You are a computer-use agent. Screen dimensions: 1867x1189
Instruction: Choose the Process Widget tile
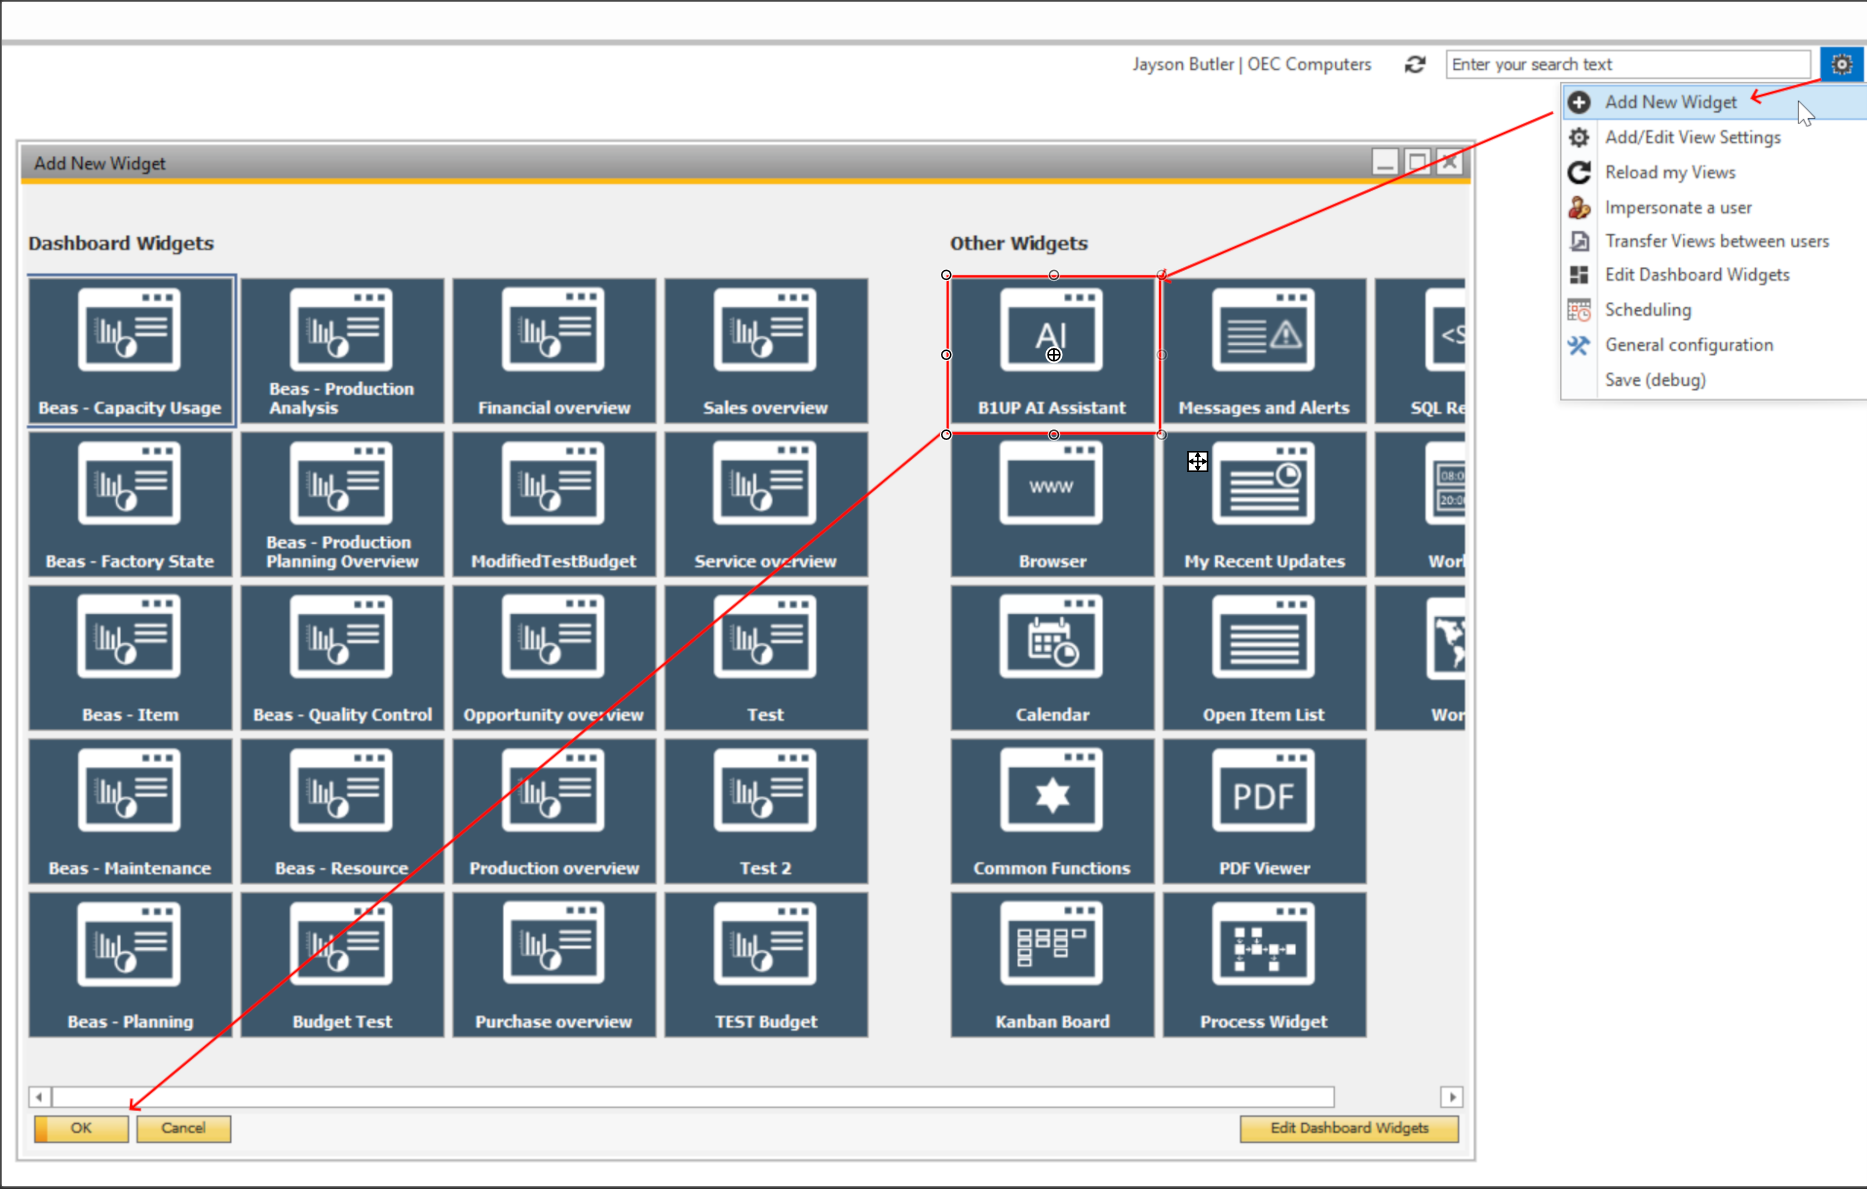point(1263,964)
